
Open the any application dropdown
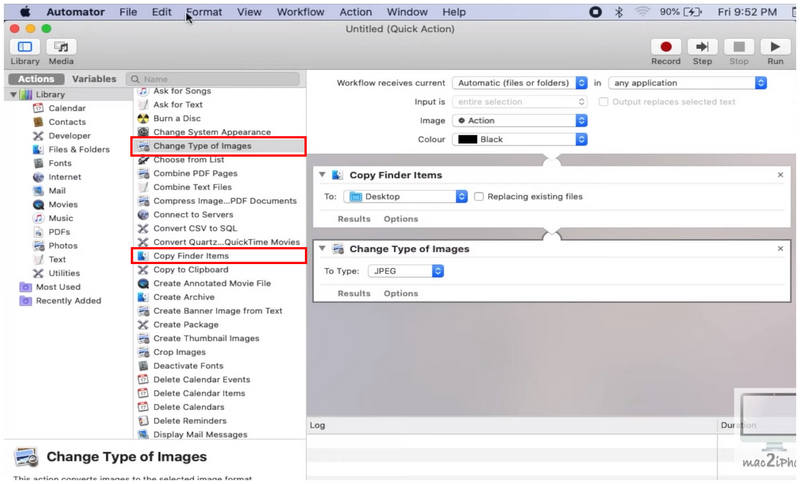(x=687, y=83)
